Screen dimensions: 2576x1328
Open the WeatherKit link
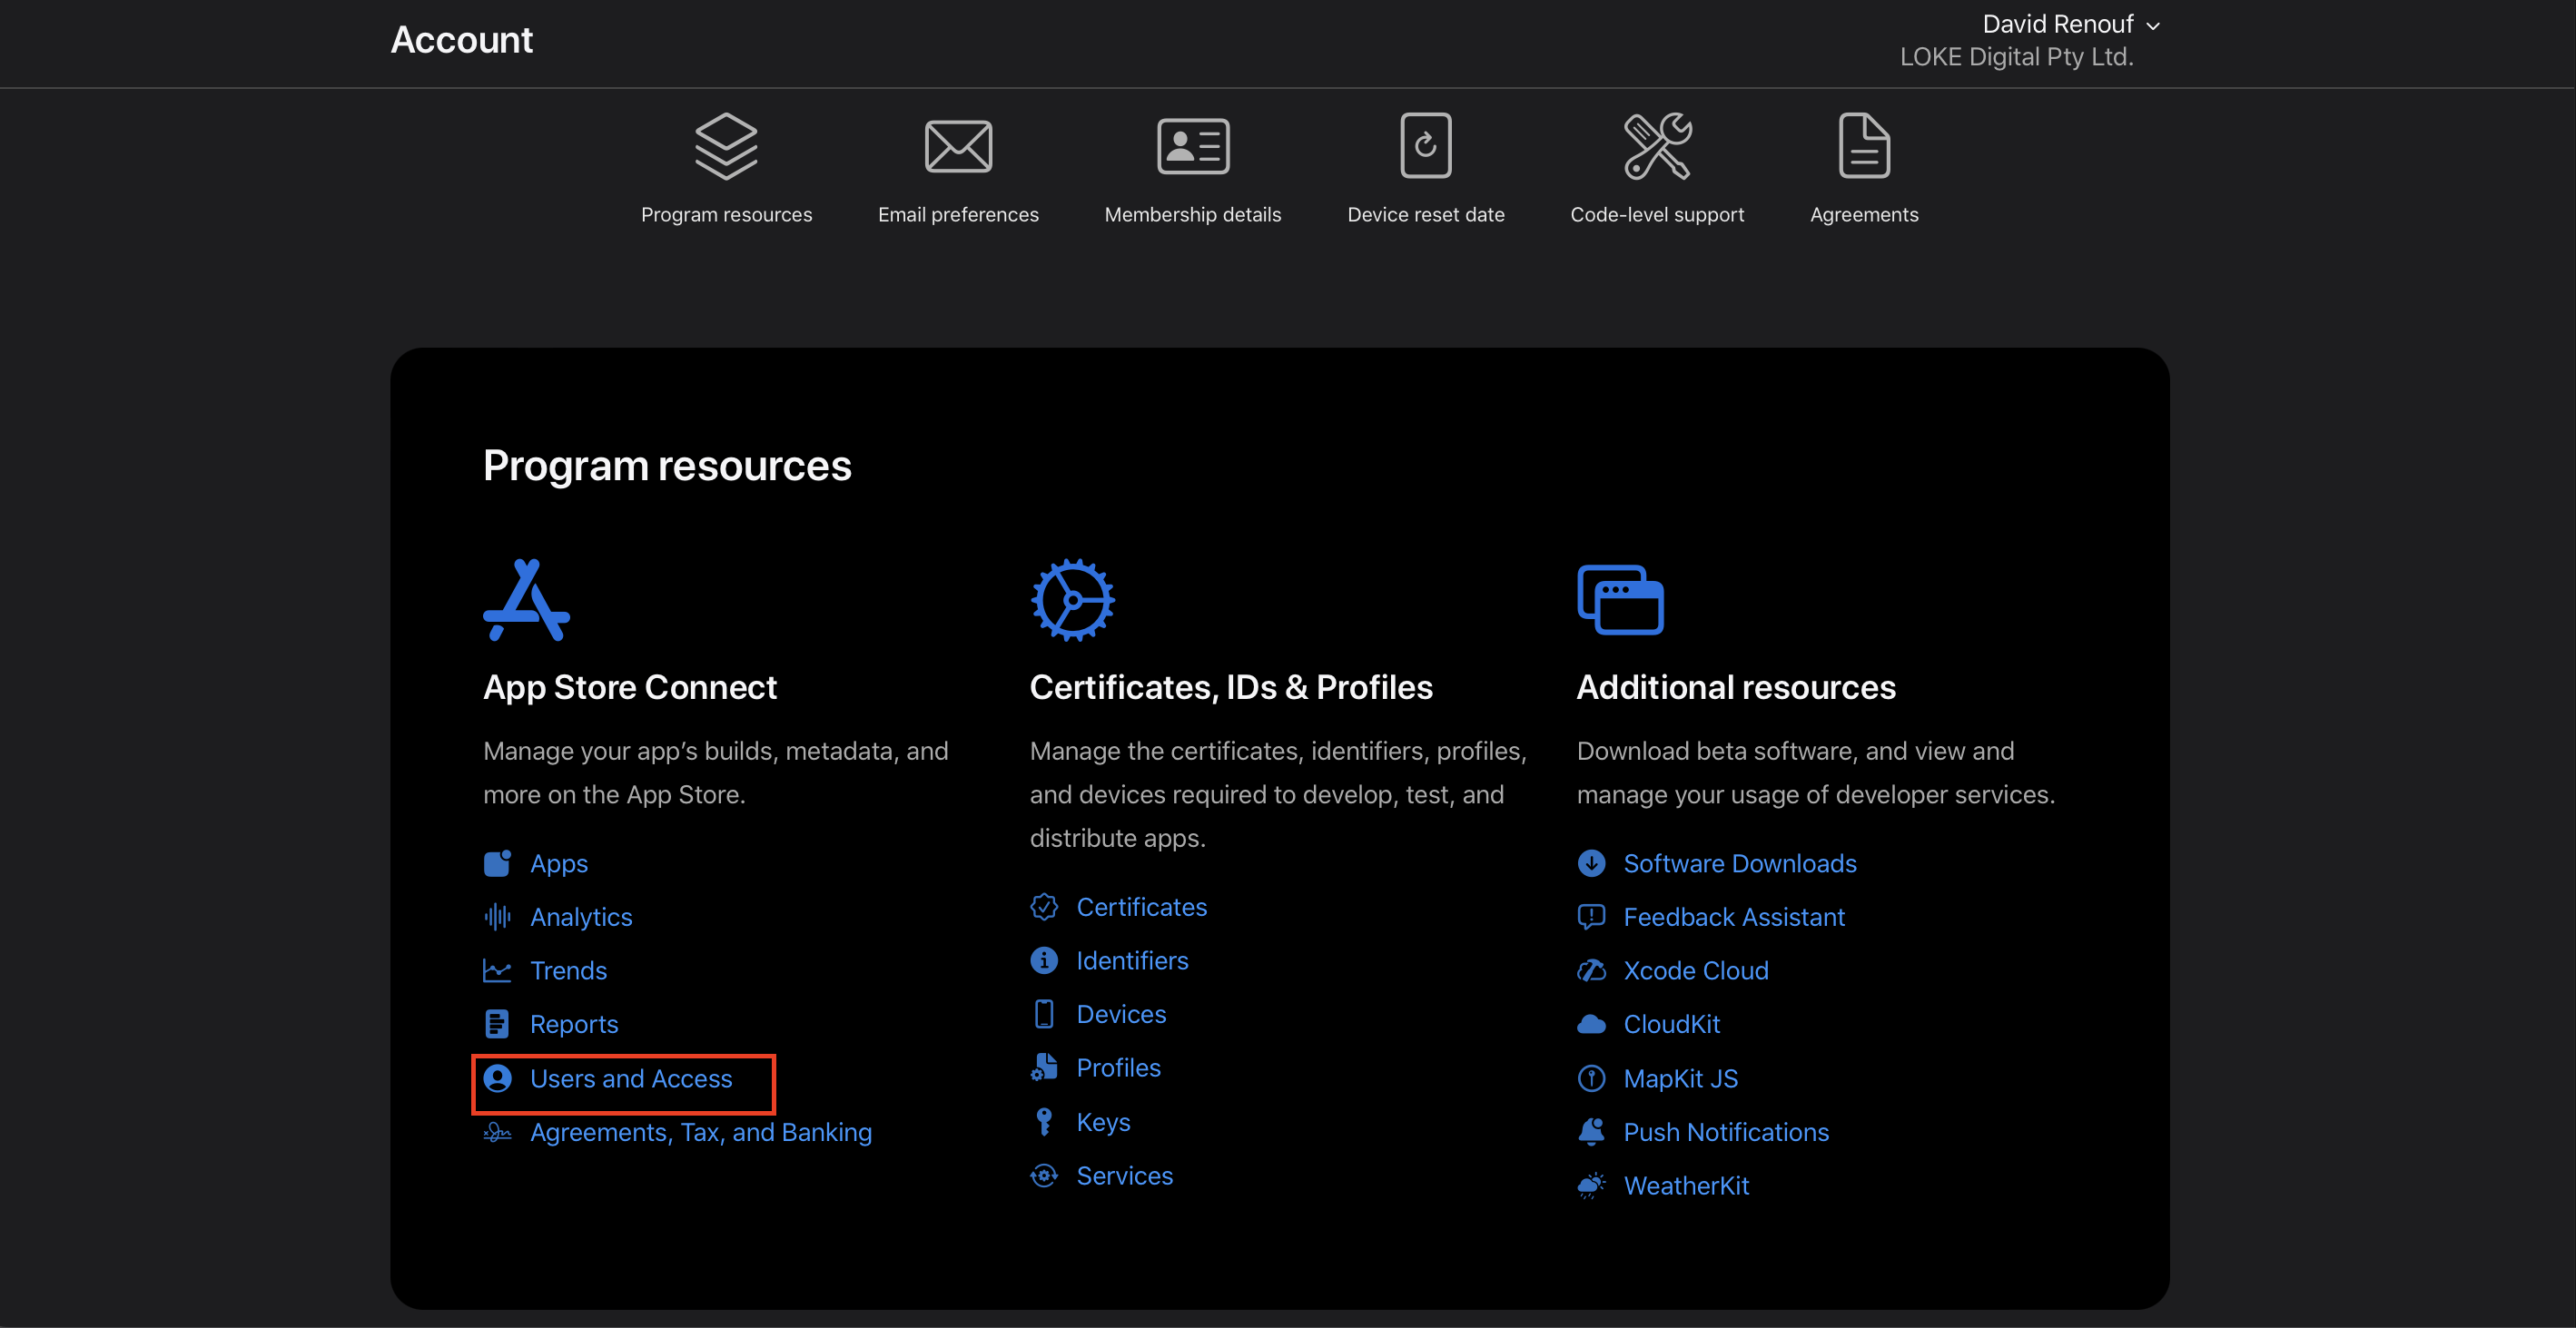tap(1686, 1185)
